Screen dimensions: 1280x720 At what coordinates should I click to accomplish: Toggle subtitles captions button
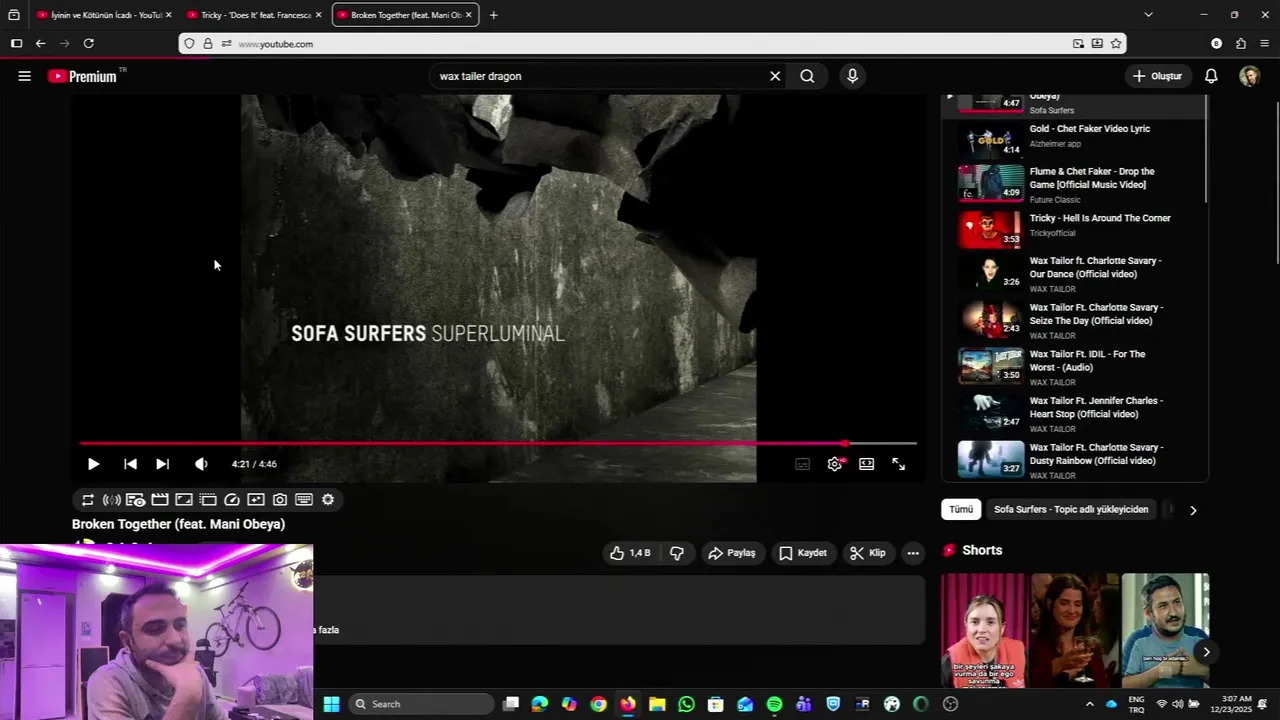[802, 464]
